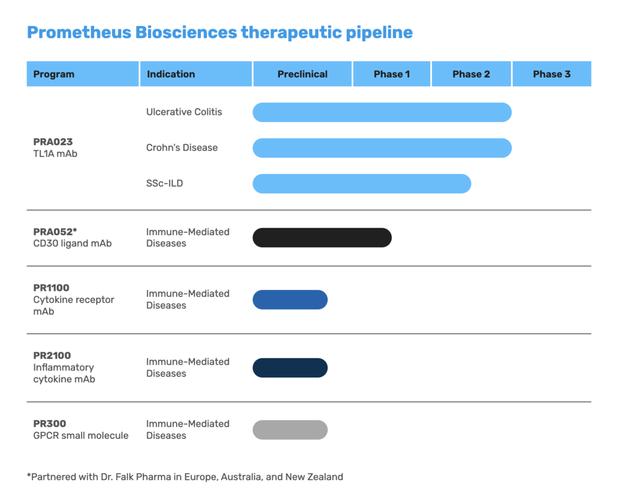The width and height of the screenshot is (640, 498).
Task: Click the gray PR300 progress bar
Action: 290,430
